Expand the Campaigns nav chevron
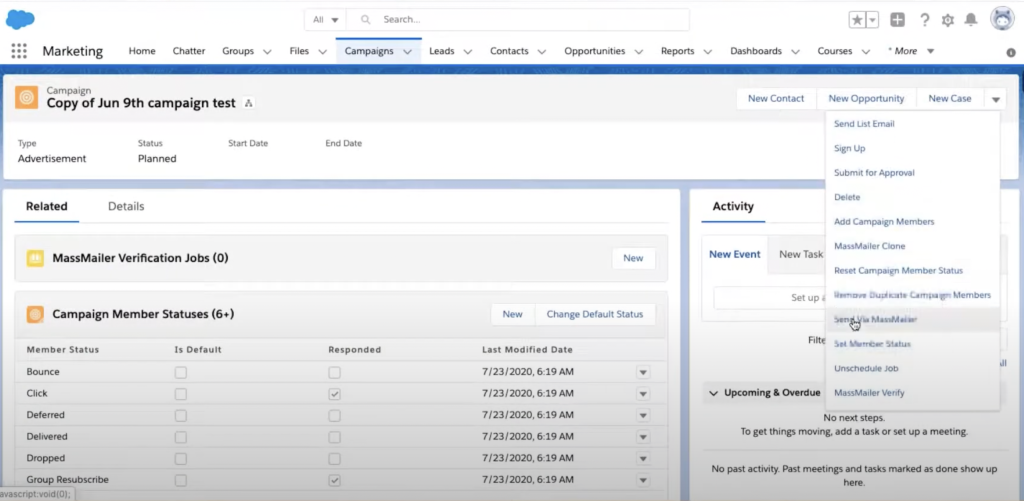Screen dimensions: 1024x501 (x=408, y=52)
